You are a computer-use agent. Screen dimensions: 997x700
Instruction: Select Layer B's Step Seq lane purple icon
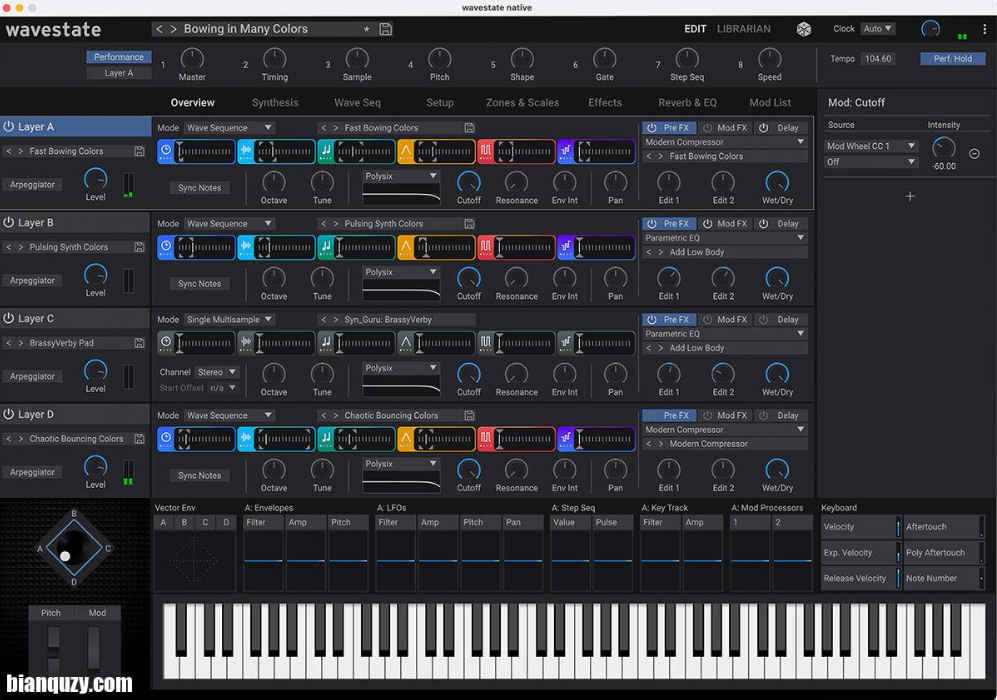coord(566,247)
